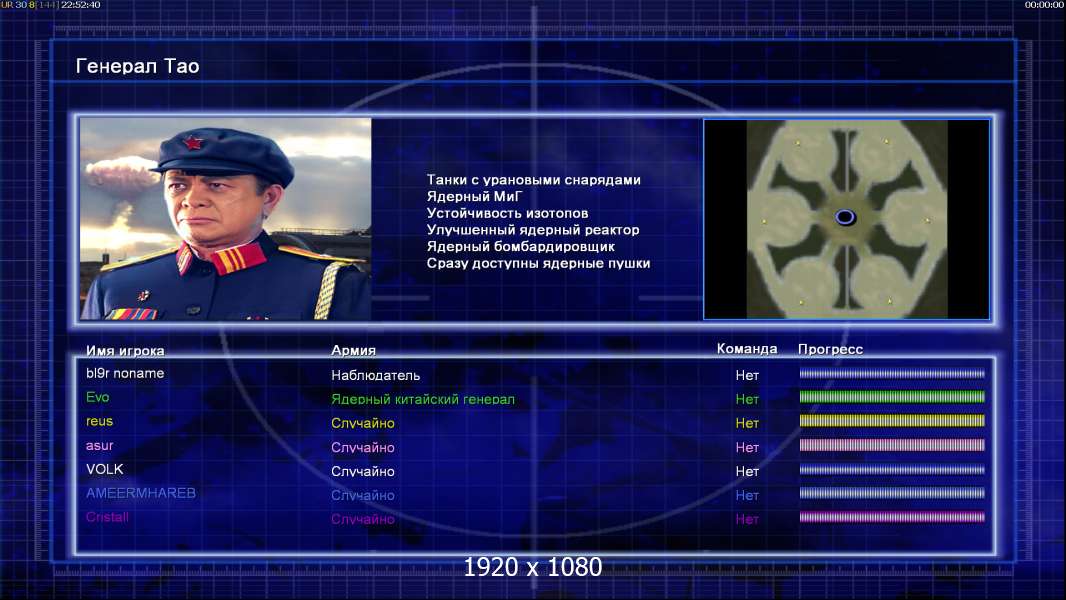Select player name 'Evo'
This screenshot has height=600, width=1066.
[97, 397]
